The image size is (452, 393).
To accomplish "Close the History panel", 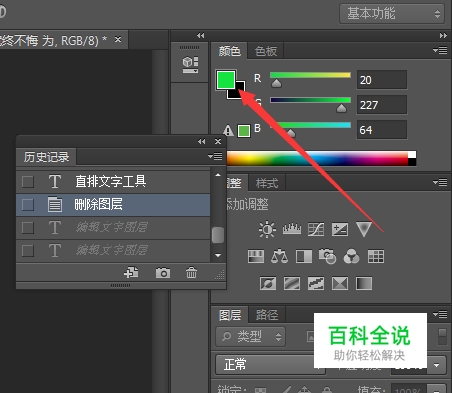I will [218, 142].
